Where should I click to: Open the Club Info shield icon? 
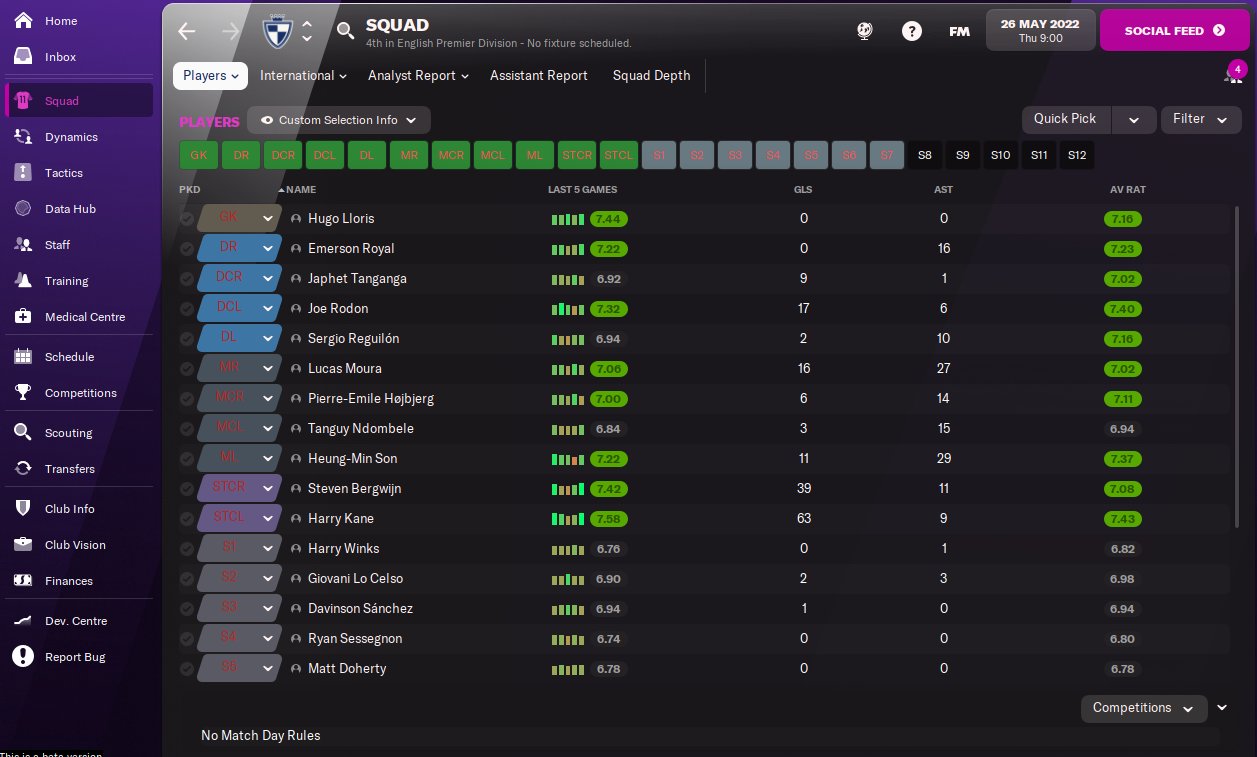[x=23, y=509]
